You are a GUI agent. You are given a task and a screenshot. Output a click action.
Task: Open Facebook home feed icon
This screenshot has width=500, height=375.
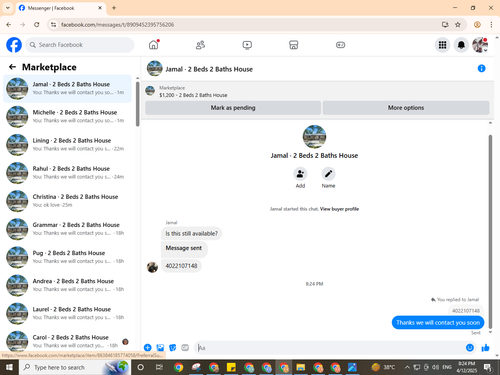click(x=153, y=45)
